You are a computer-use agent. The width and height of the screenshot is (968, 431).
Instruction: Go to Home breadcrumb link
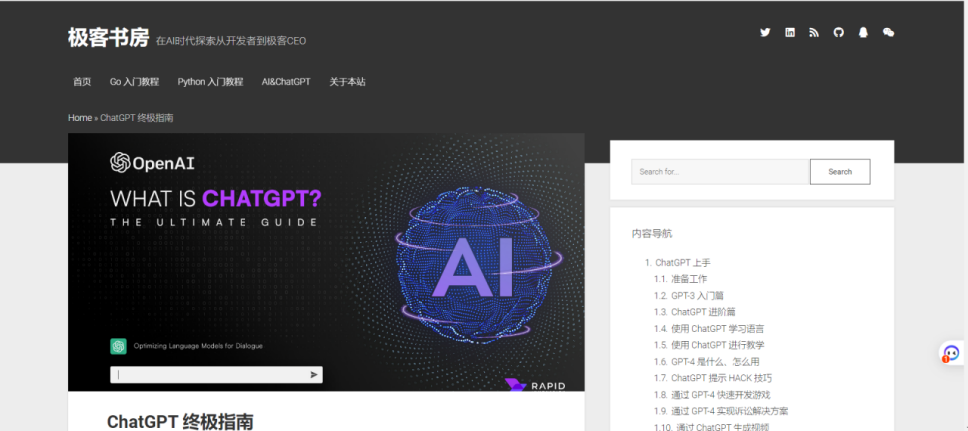80,117
